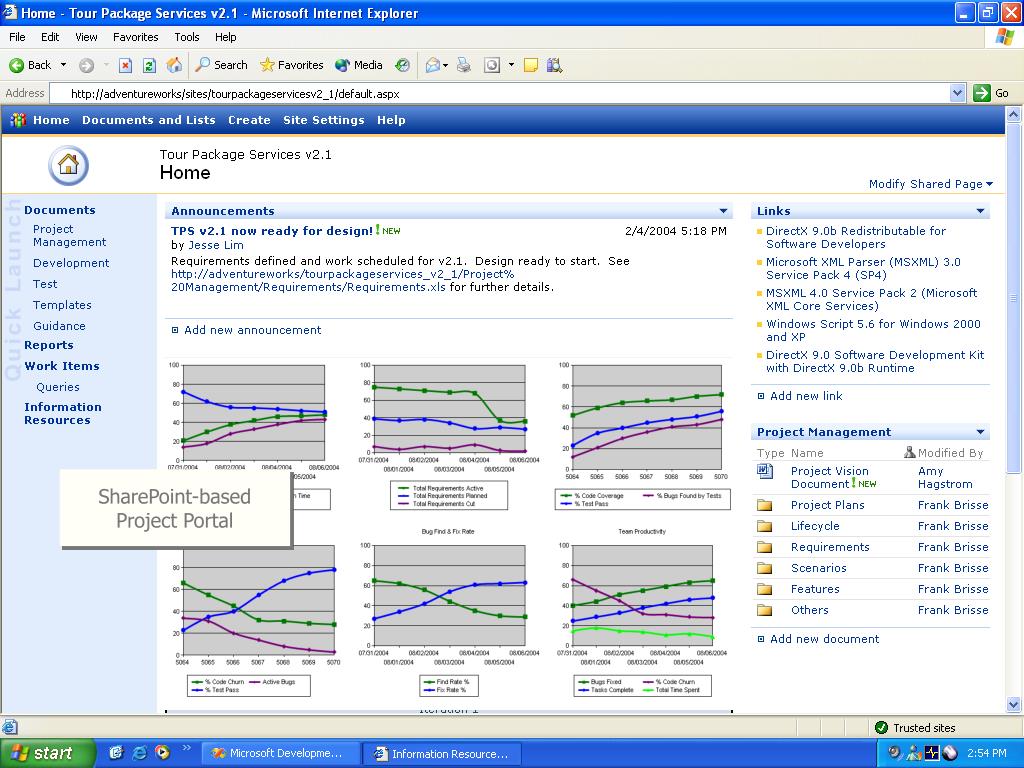Click the SharePoint icon beside Home nav
Screen dimensions: 1024x768
pyautogui.click(x=18, y=120)
